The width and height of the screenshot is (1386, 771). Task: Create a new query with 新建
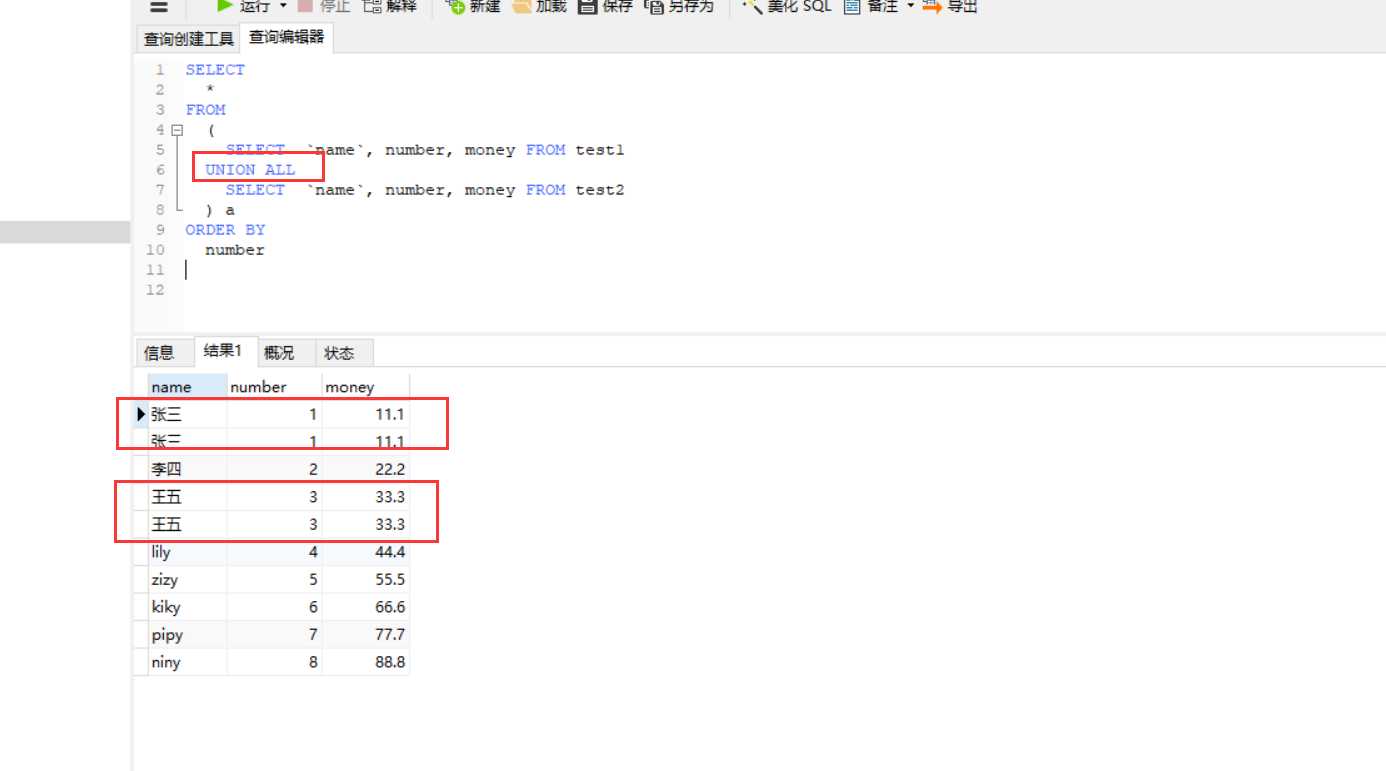point(472,6)
